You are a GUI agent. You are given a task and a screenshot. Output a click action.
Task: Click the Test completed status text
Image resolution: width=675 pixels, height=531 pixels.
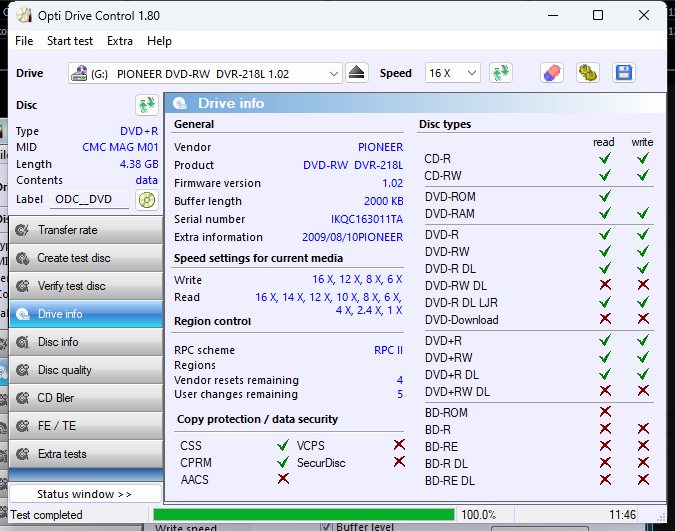coord(46,515)
